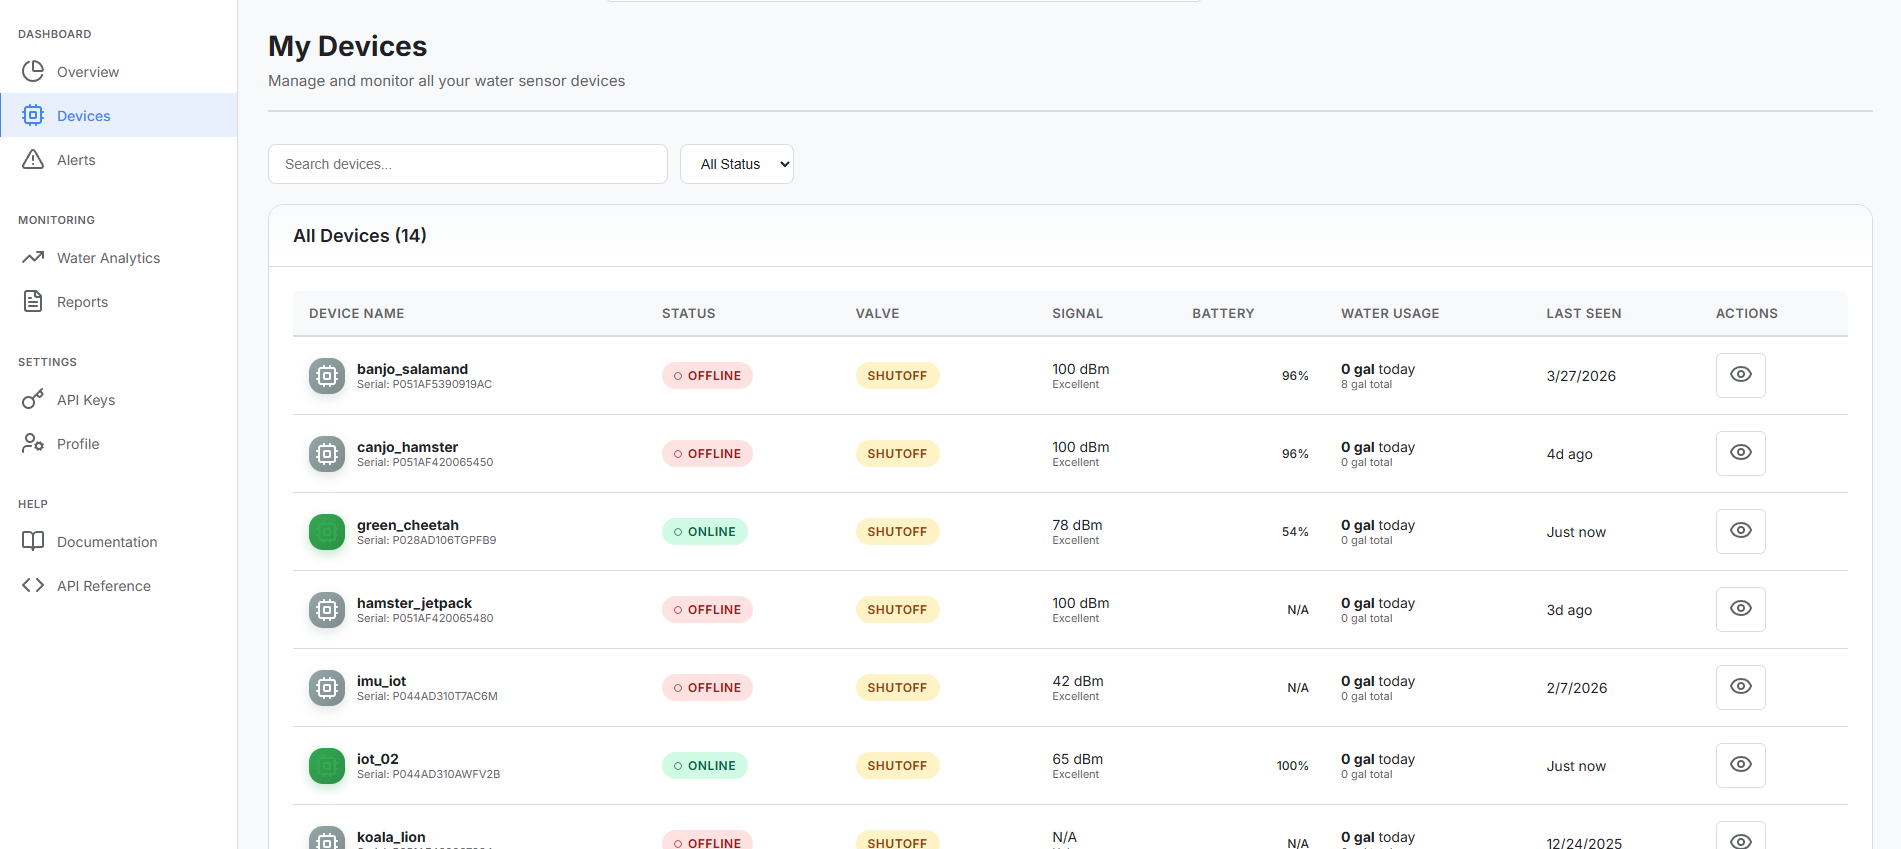Open the Overview pie chart icon

[x=33, y=71]
